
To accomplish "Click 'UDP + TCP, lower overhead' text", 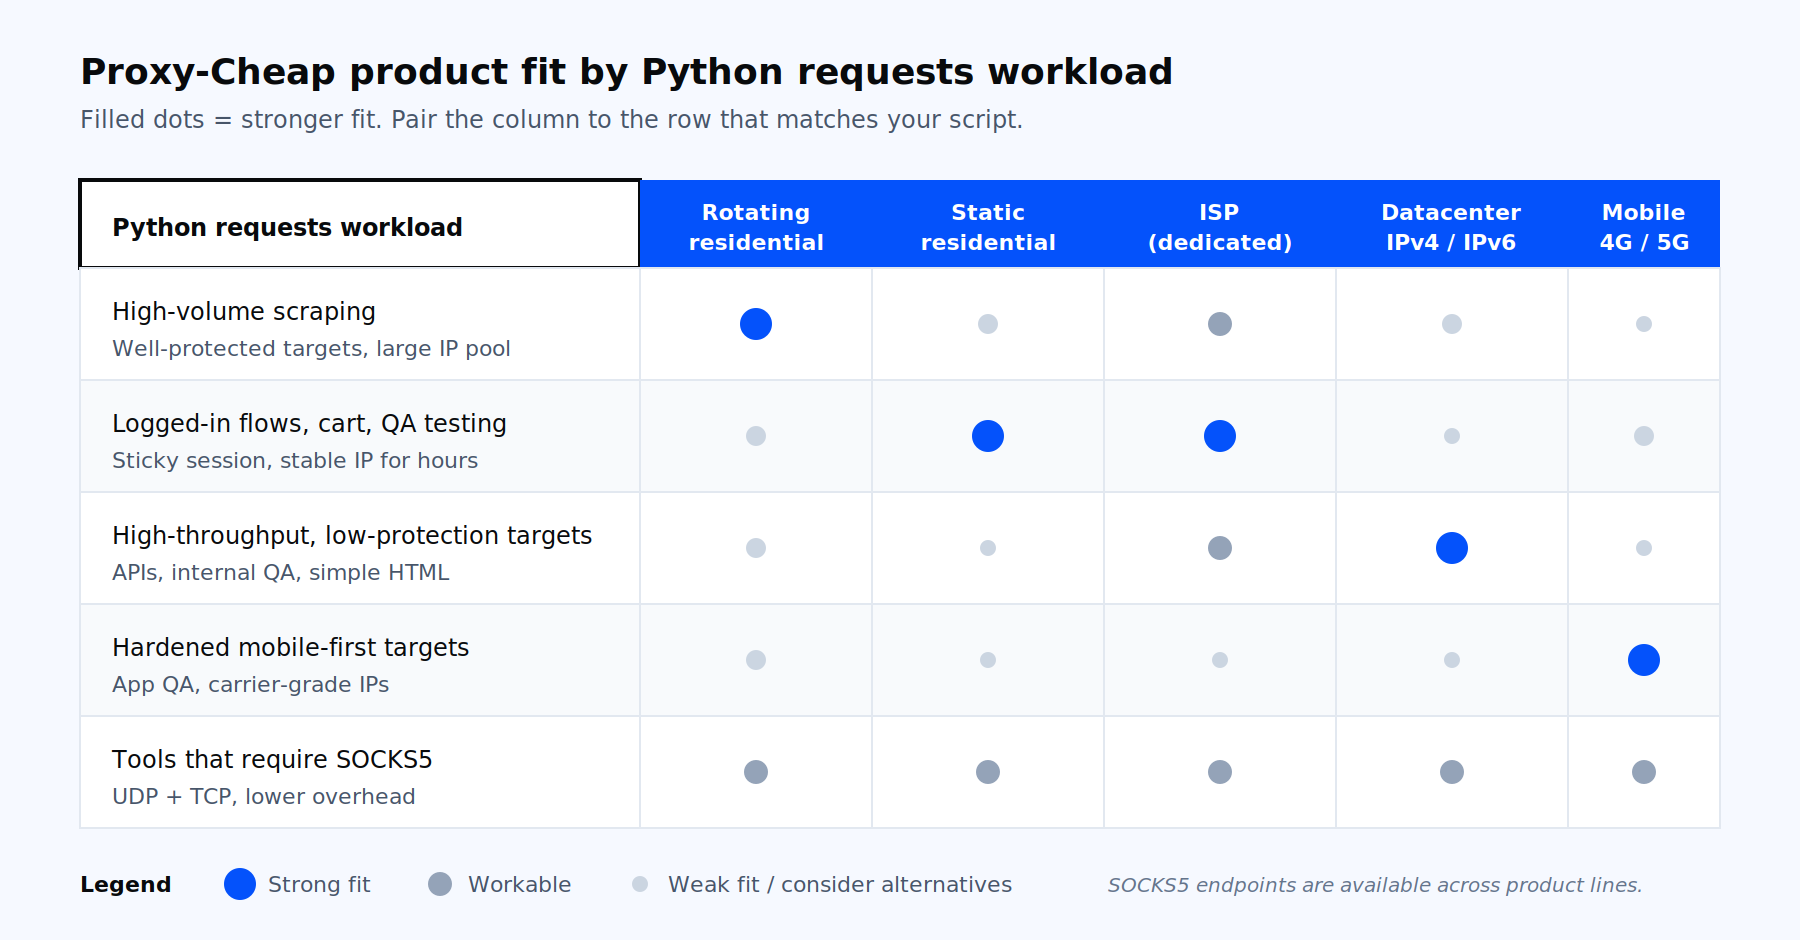I will tap(264, 797).
